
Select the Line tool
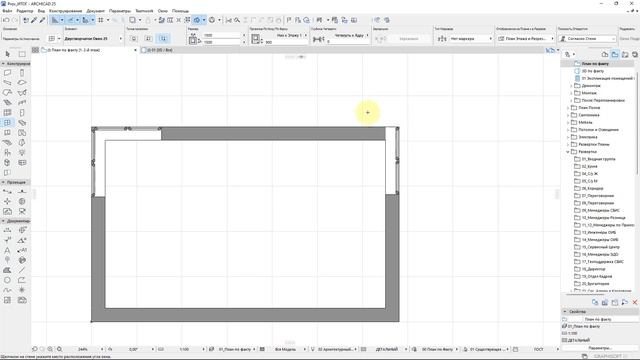(x=22, y=270)
